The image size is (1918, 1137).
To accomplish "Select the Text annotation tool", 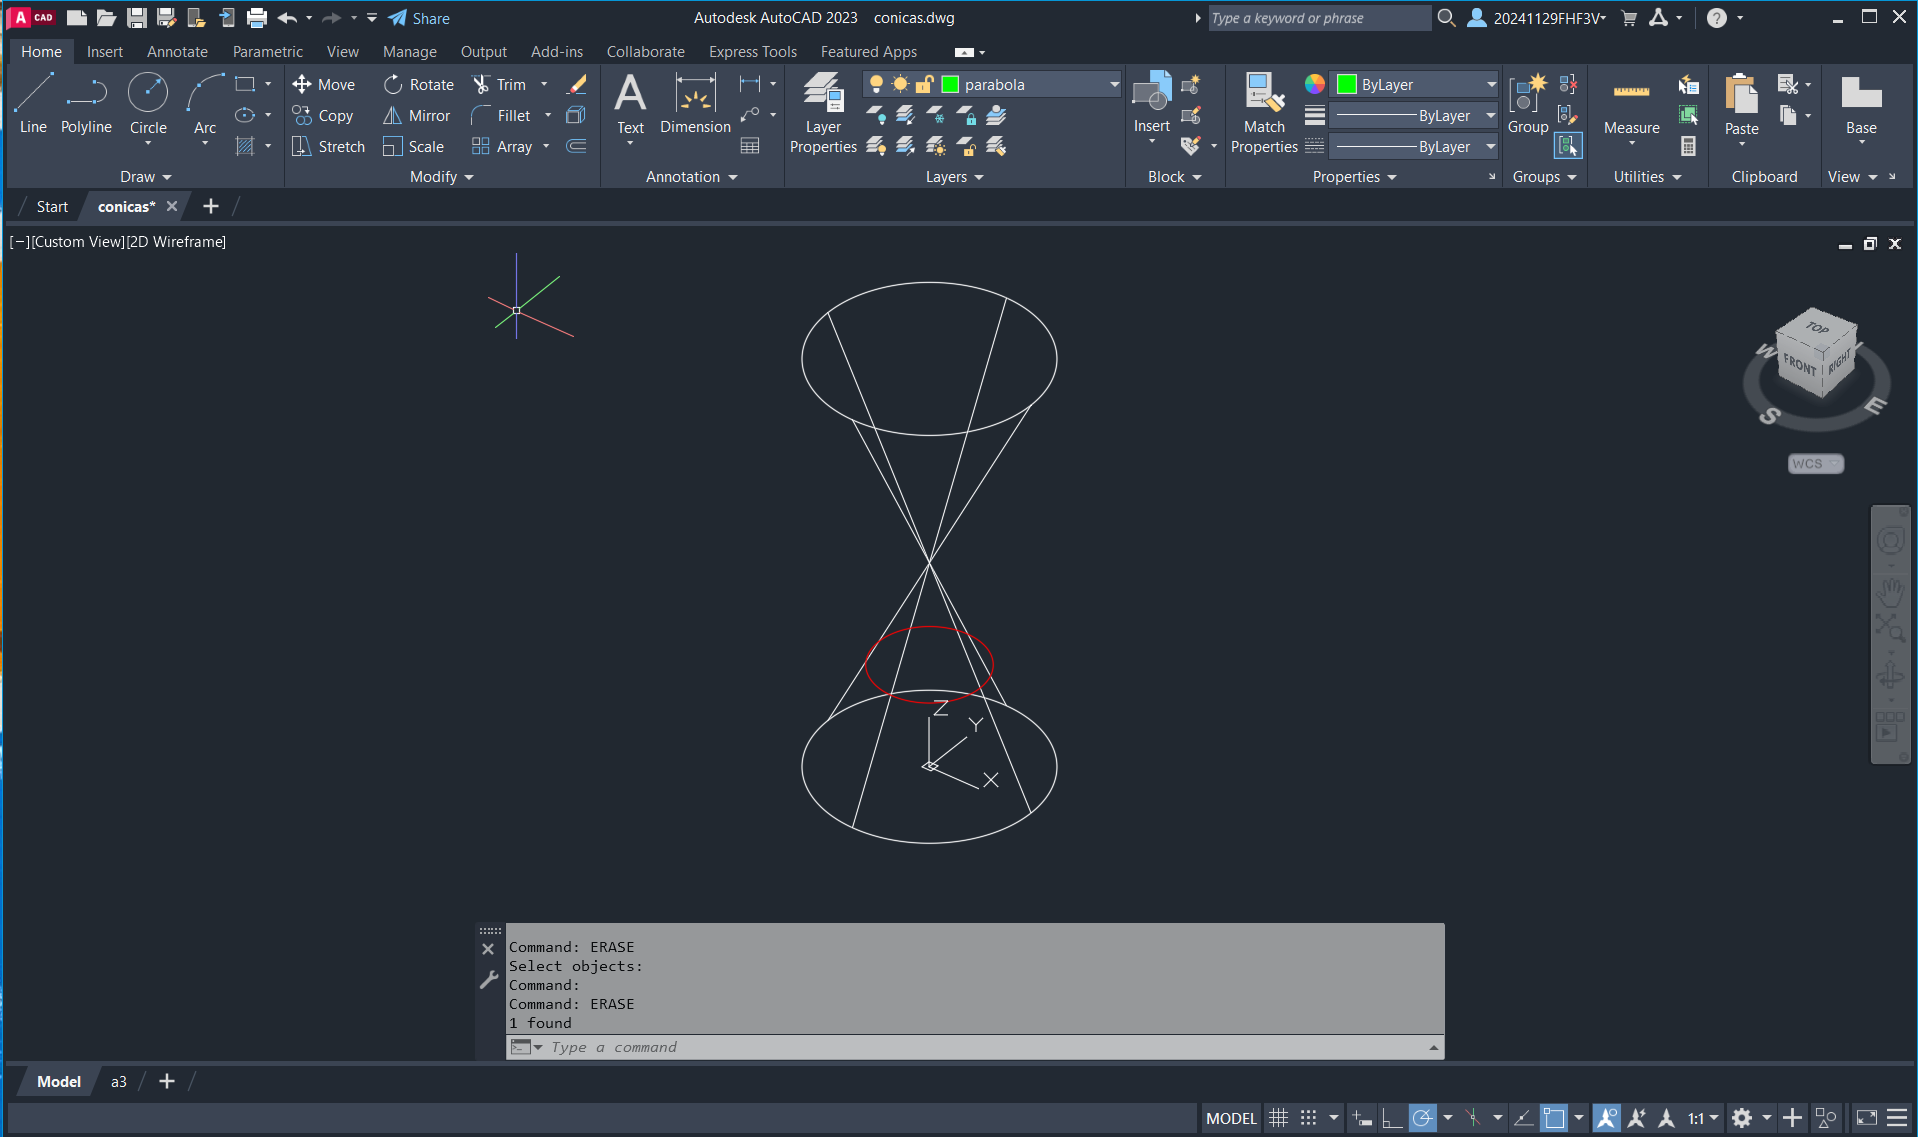I will click(630, 103).
